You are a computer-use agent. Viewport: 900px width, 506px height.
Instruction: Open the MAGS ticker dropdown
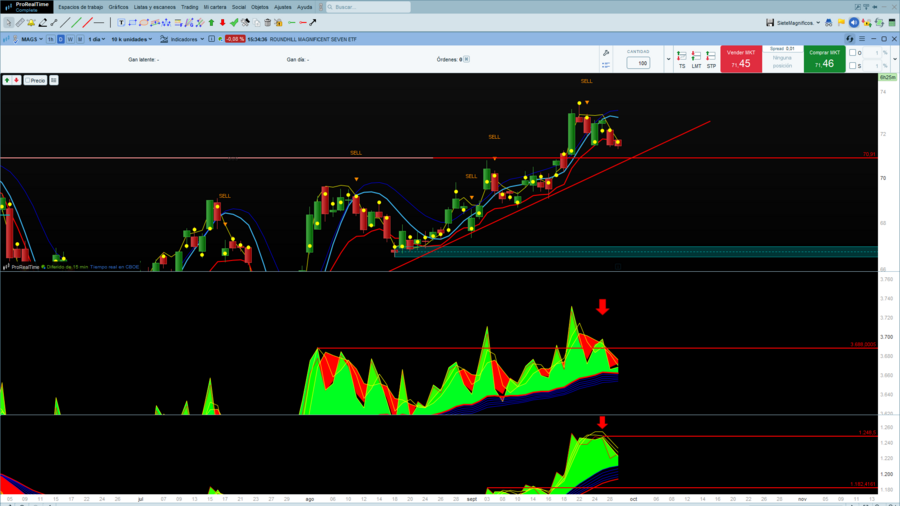click(32, 39)
